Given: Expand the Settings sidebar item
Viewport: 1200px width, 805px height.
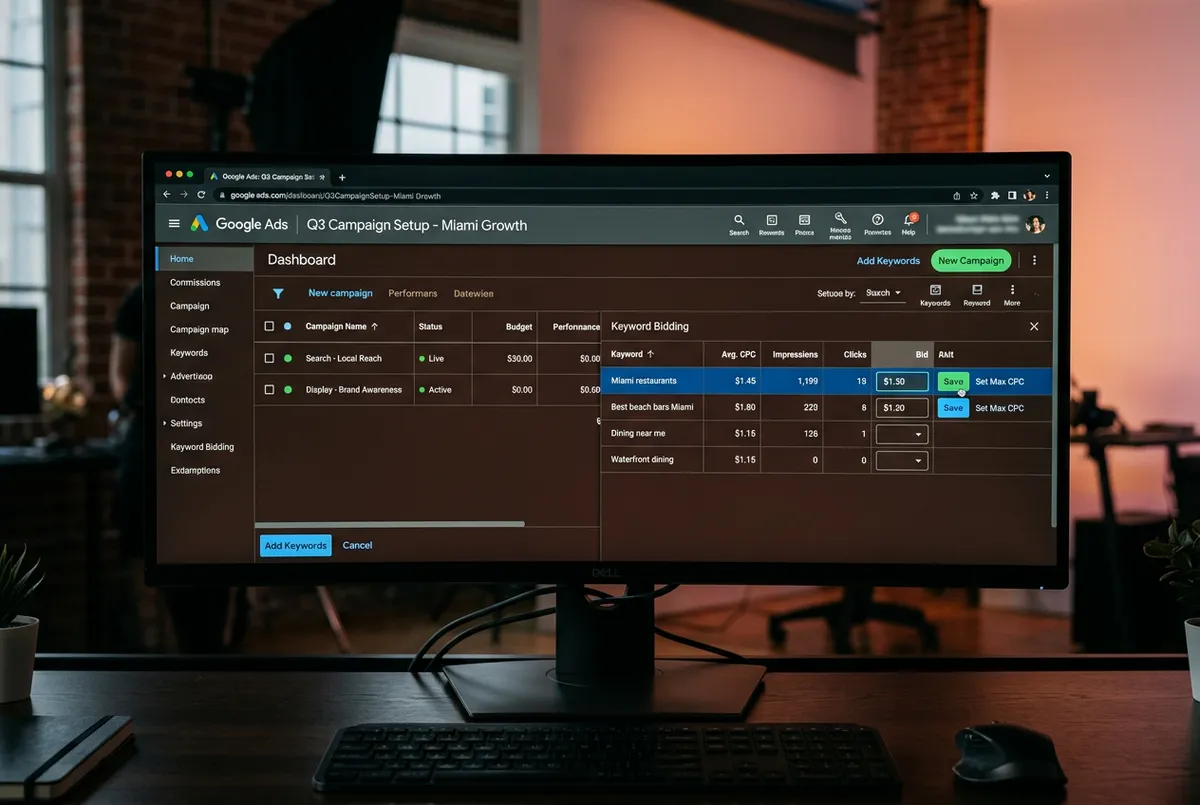Looking at the screenshot, I should click(x=185, y=423).
